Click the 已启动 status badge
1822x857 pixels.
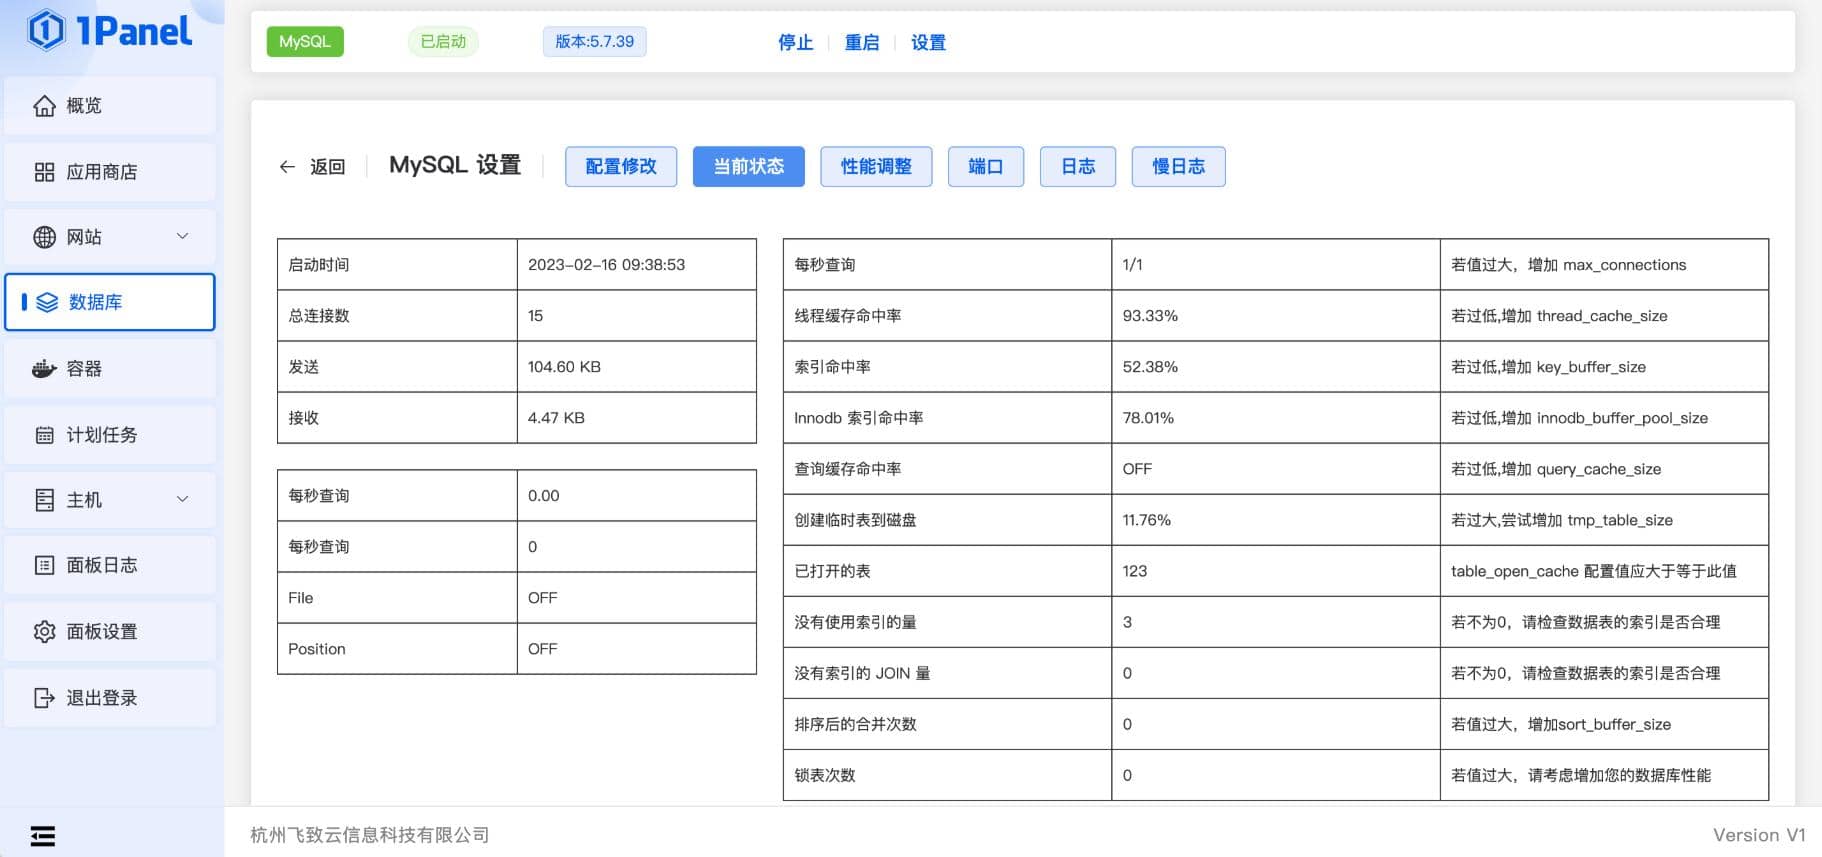click(x=443, y=41)
